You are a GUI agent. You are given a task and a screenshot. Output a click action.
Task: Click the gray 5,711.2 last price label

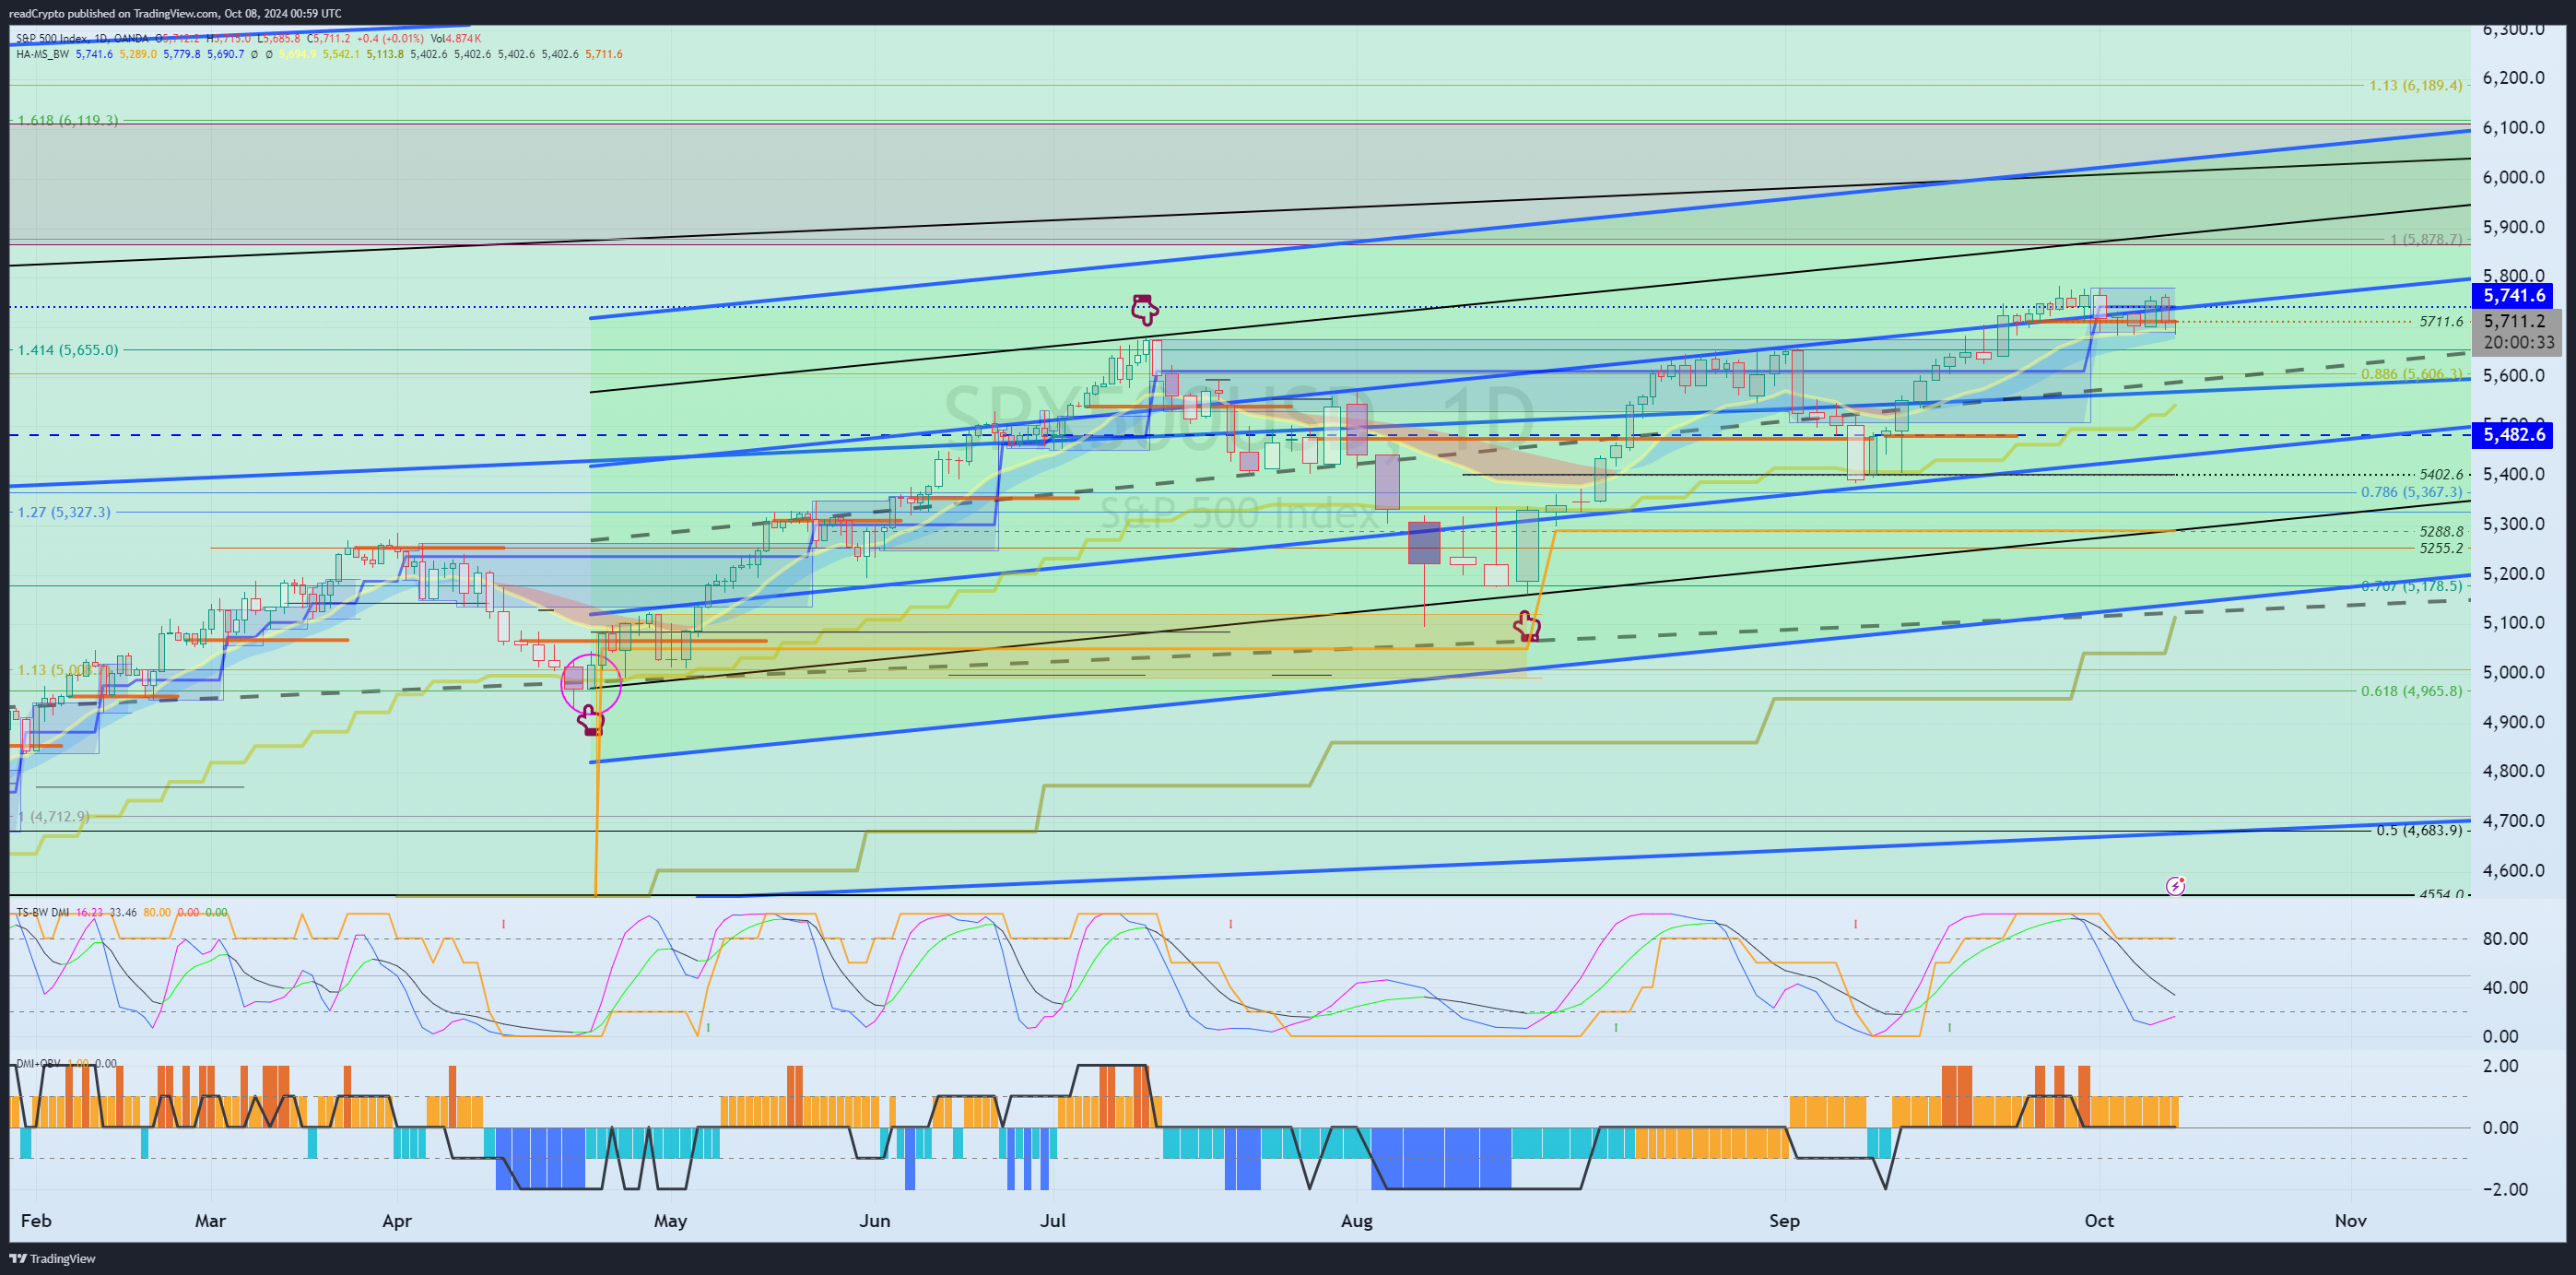2515,321
